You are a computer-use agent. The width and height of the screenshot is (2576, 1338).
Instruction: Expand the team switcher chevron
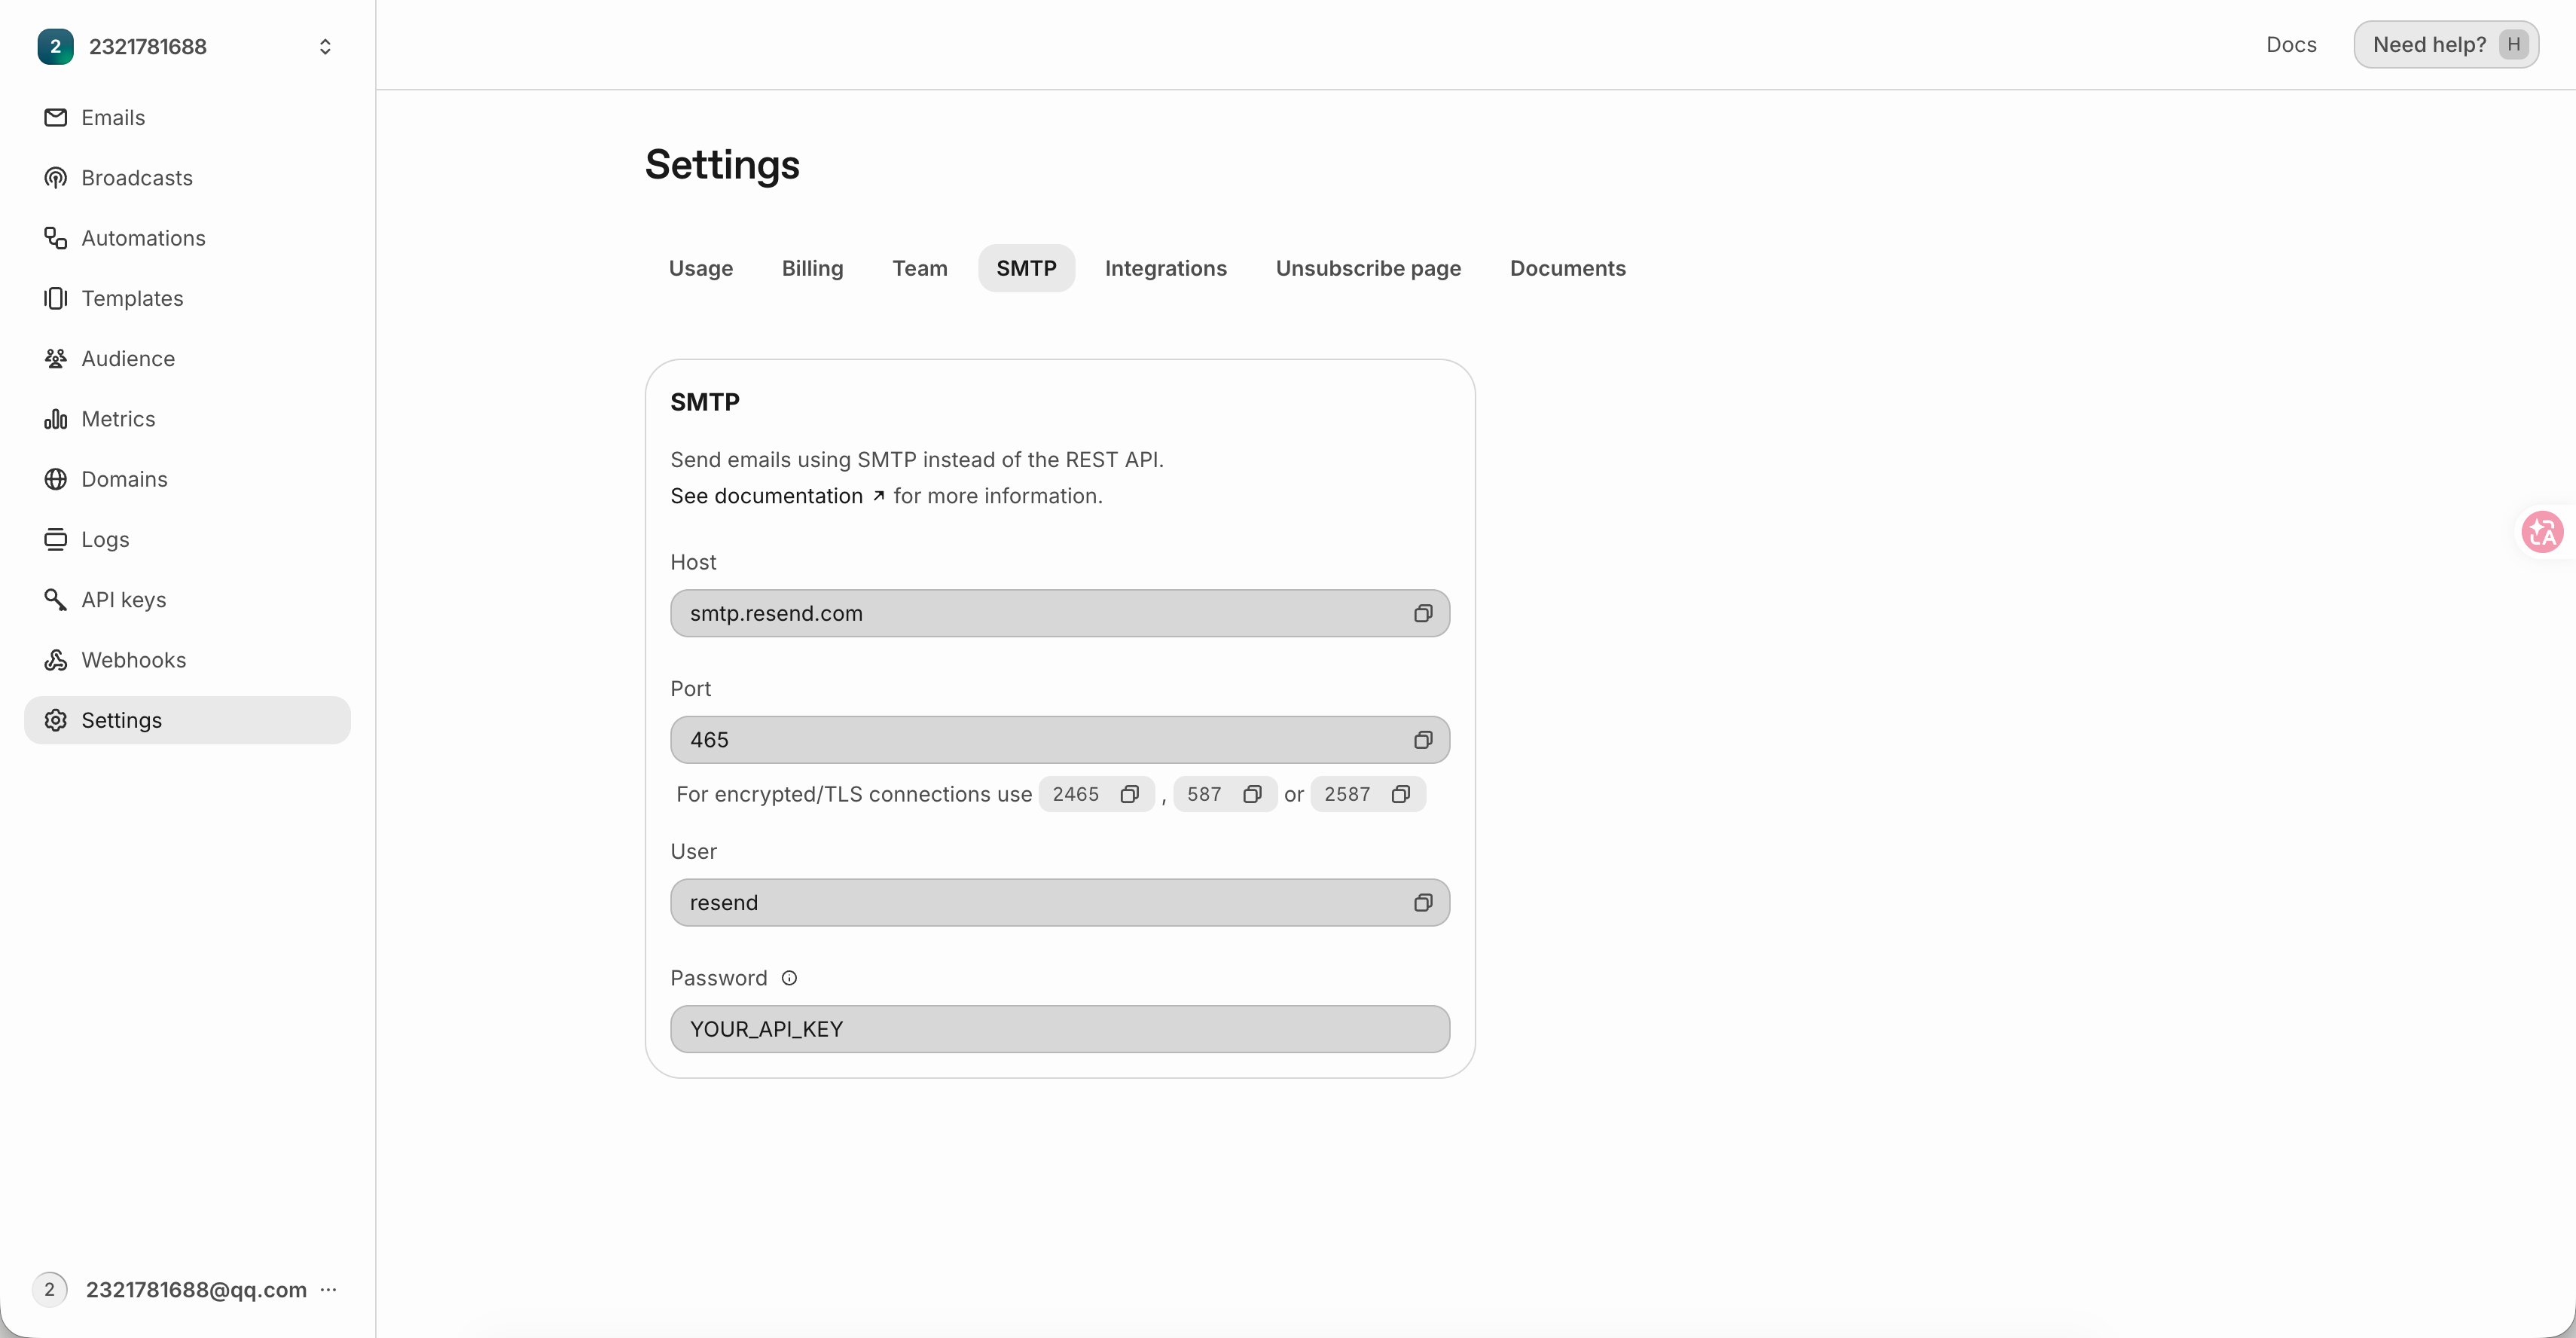[325, 47]
